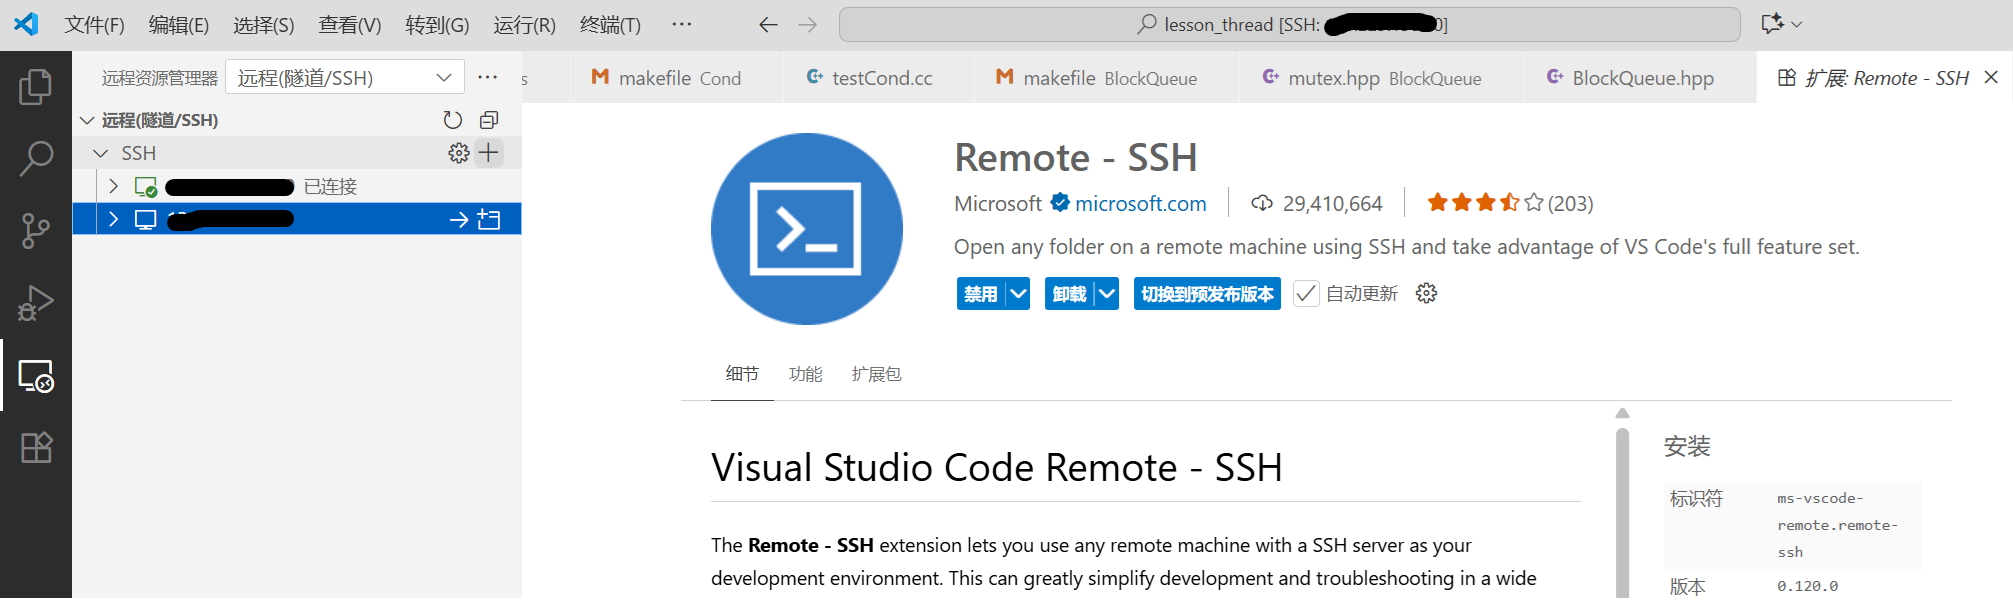Screen dimensions: 2013x609
Task: Click the 卸载 uninstall button
Action: point(1070,294)
